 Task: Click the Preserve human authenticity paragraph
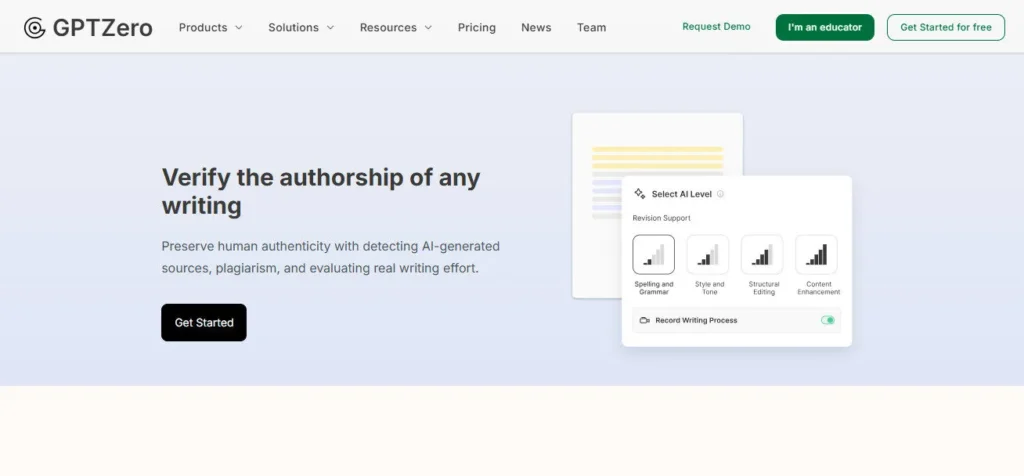(x=330, y=257)
